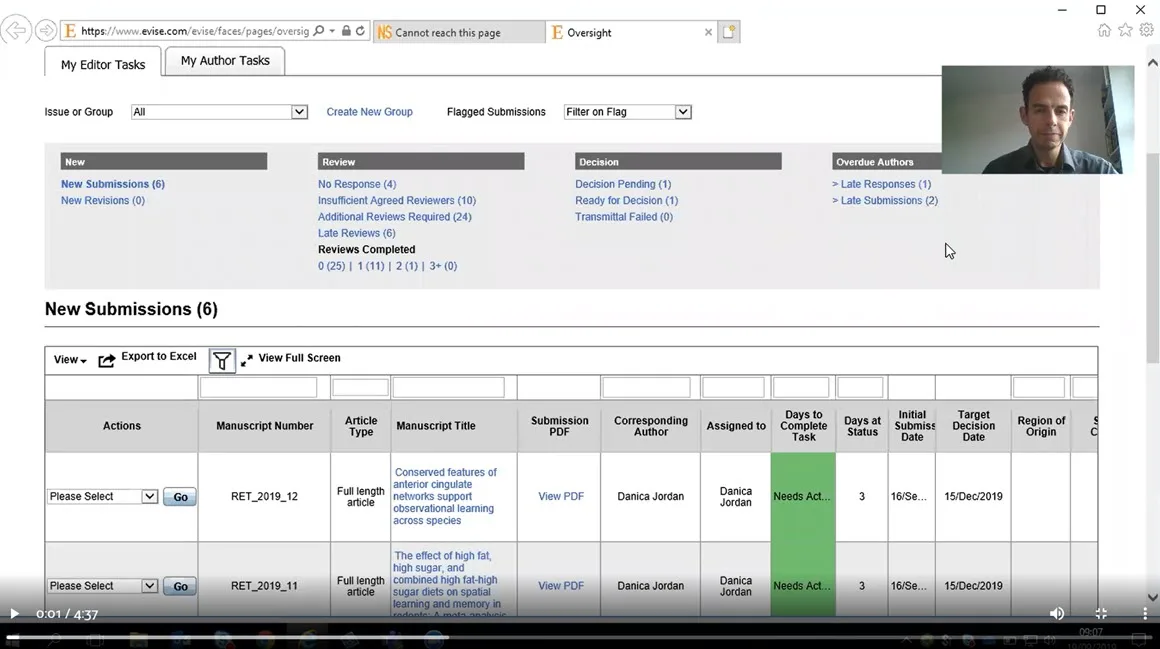Image resolution: width=1160 pixels, height=649 pixels.
Task: Click the Export to Excel icon
Action: [x=107, y=360]
